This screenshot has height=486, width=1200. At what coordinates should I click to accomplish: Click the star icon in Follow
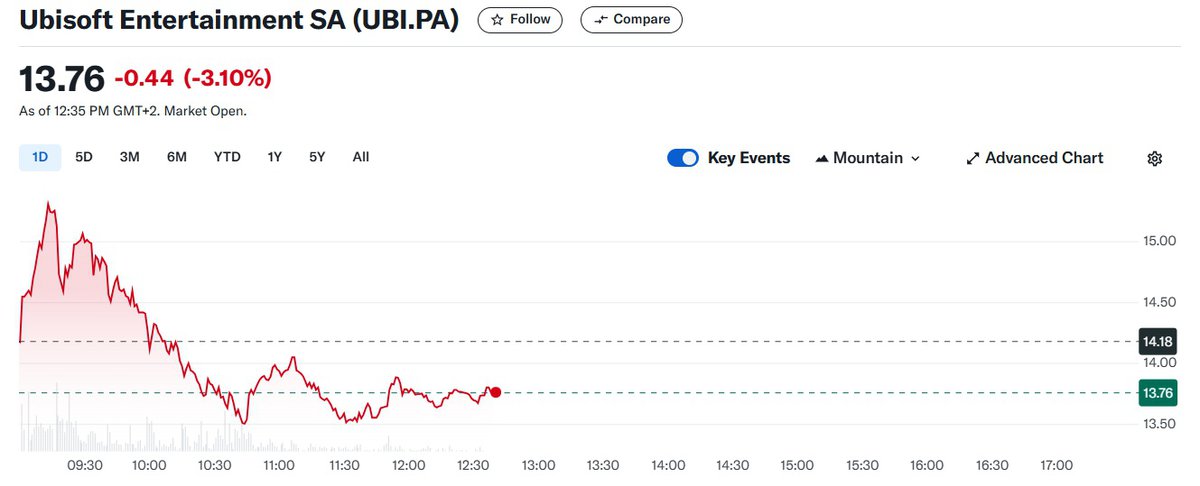click(497, 19)
